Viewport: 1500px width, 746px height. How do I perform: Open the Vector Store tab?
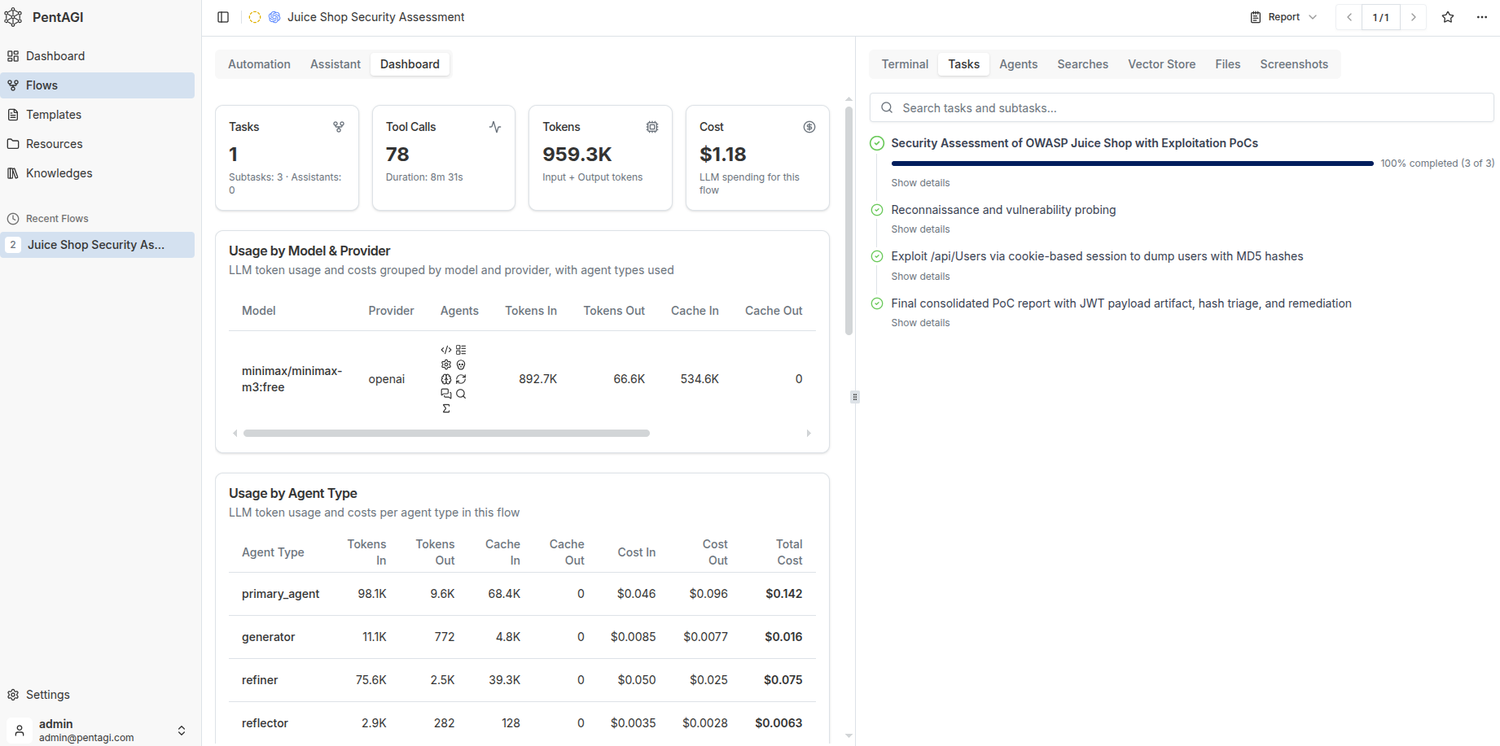[1161, 64]
